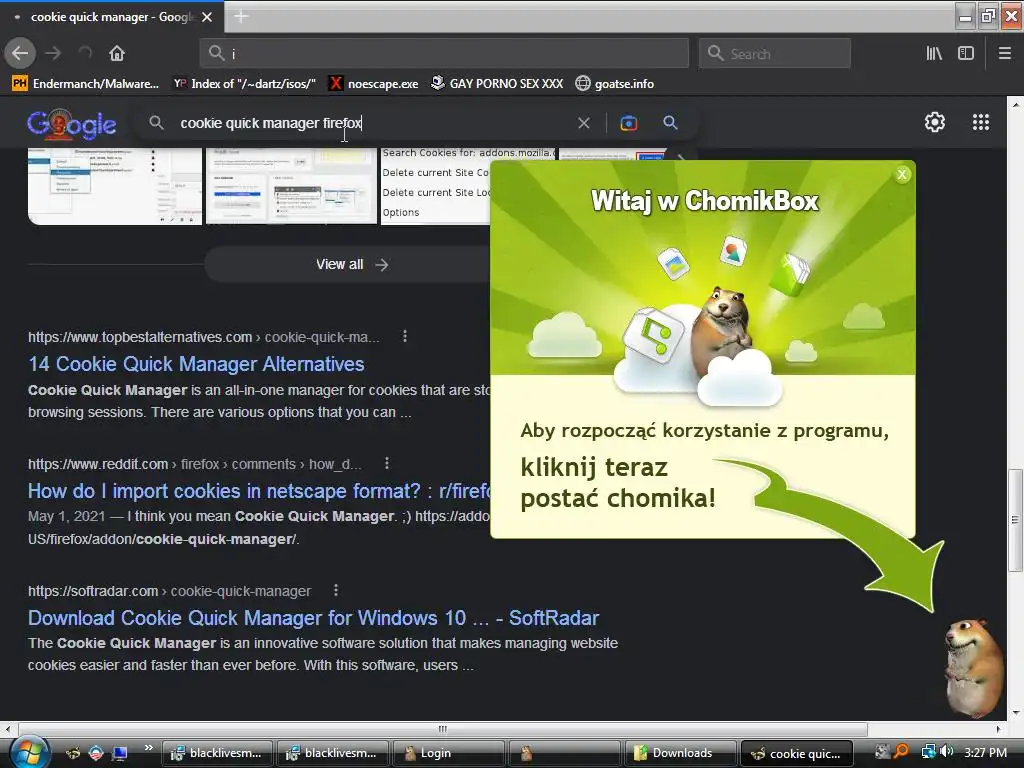
Task: Open the Search Cookies image thumbnail
Action: 436,186
